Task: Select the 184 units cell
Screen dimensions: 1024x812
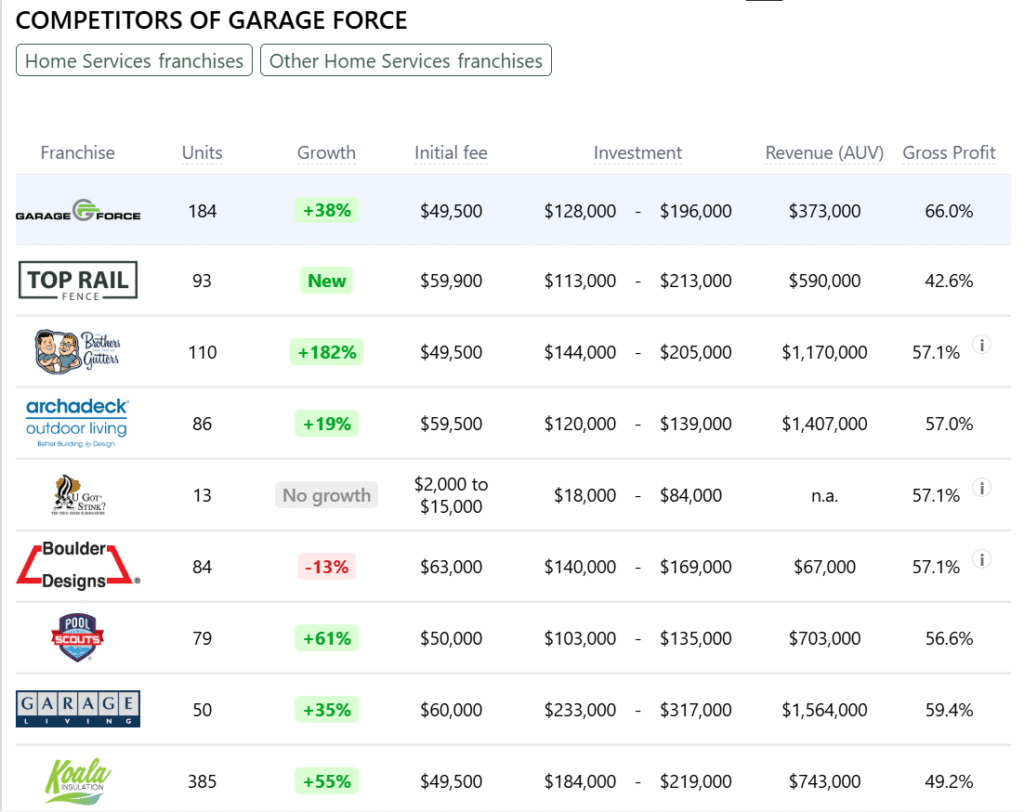Action: click(202, 211)
